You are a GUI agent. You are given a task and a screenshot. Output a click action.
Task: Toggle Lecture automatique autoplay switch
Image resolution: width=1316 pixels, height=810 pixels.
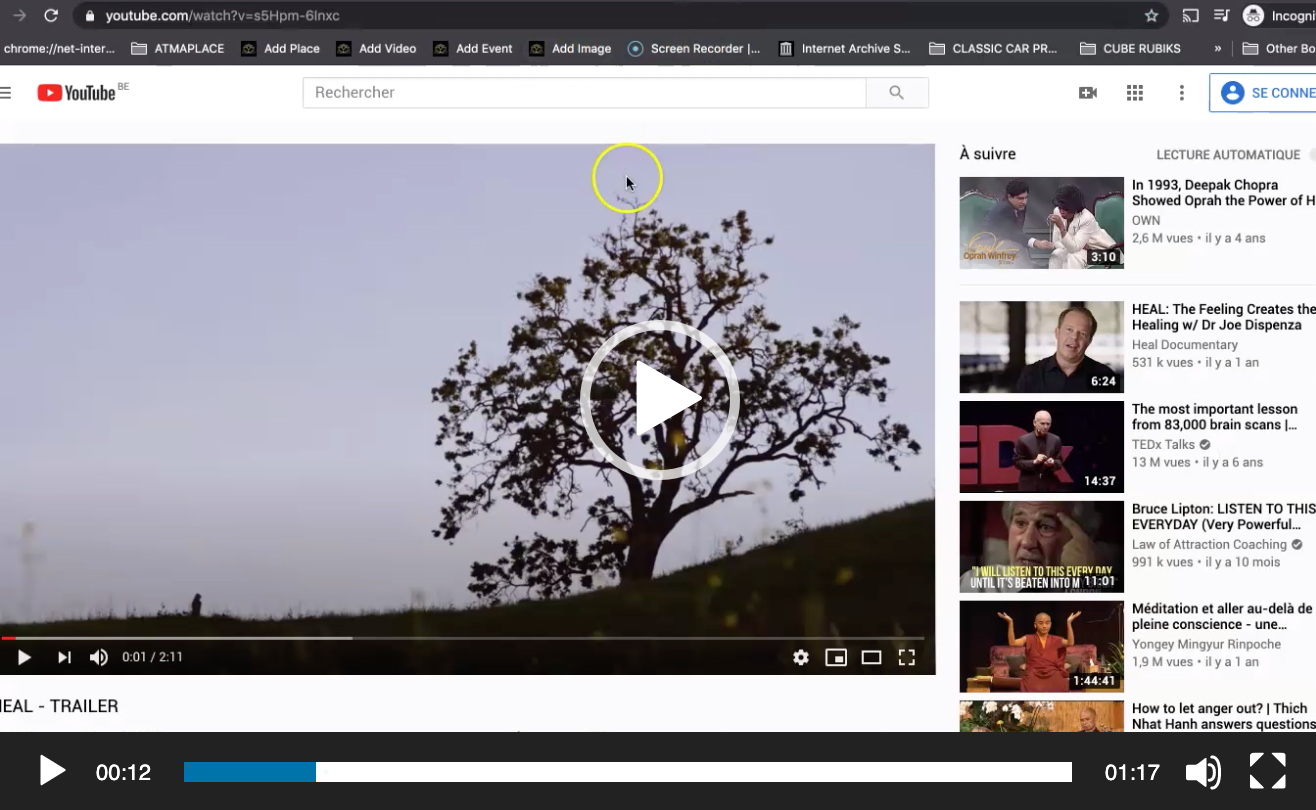[x=1309, y=154]
